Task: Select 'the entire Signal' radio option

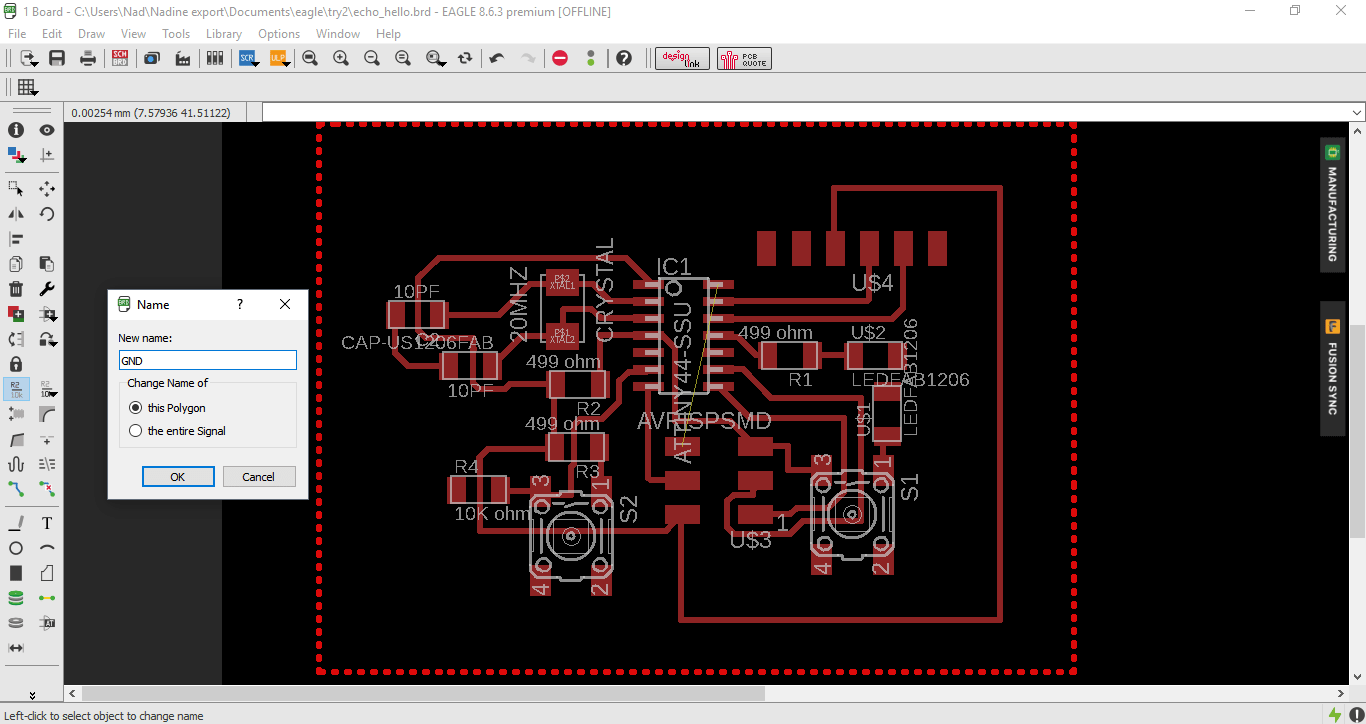Action: click(x=136, y=431)
